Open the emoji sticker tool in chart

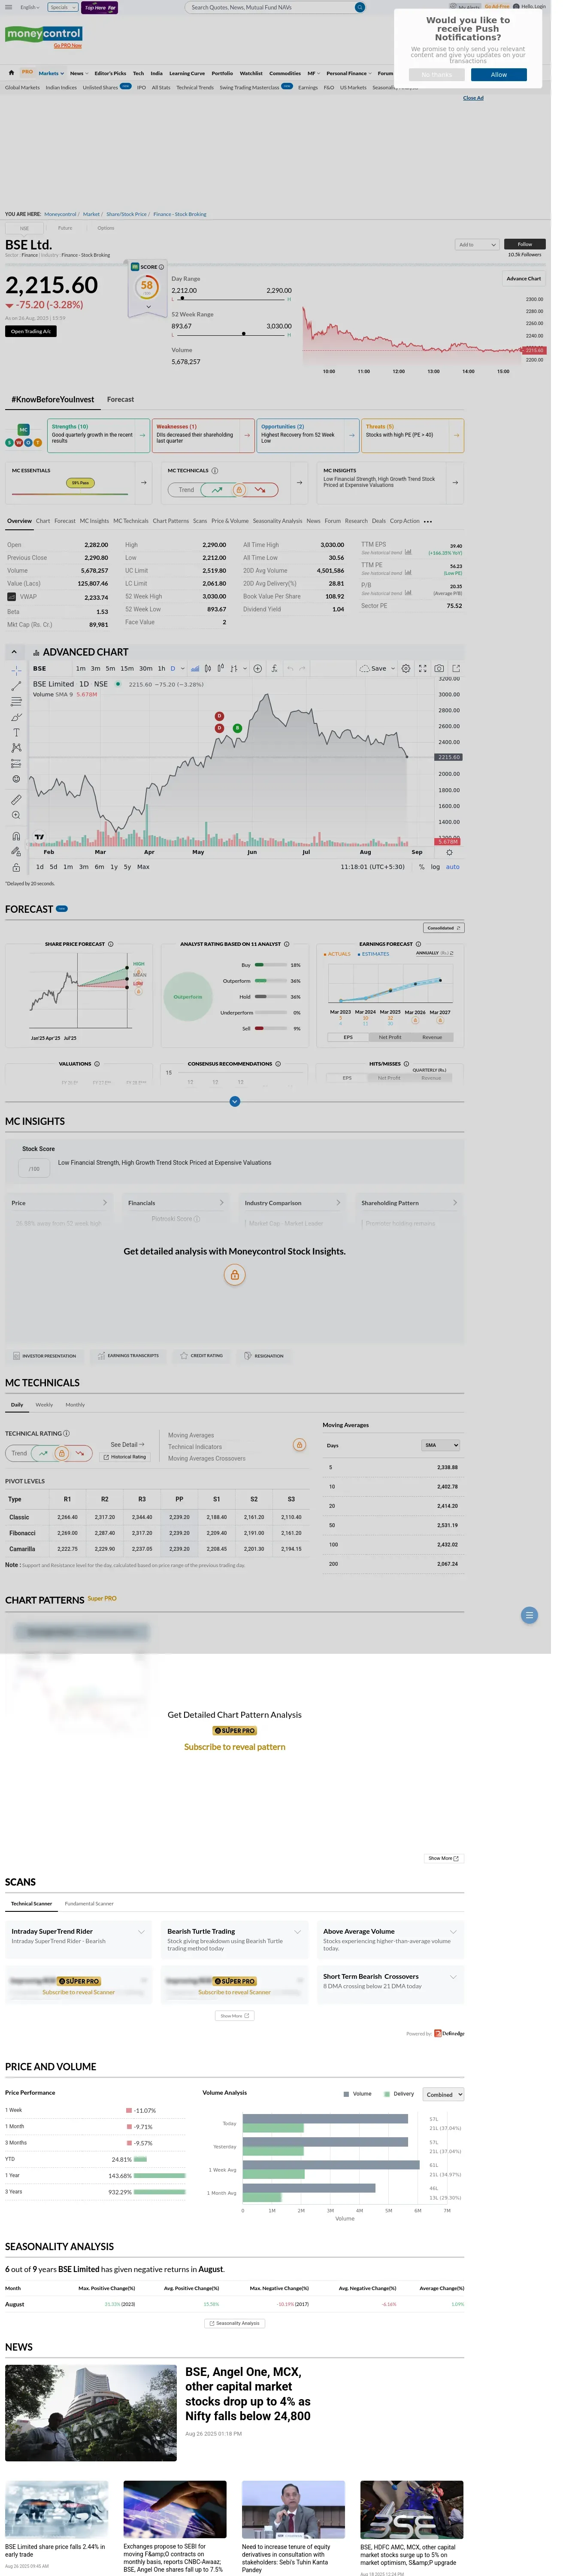(x=15, y=779)
